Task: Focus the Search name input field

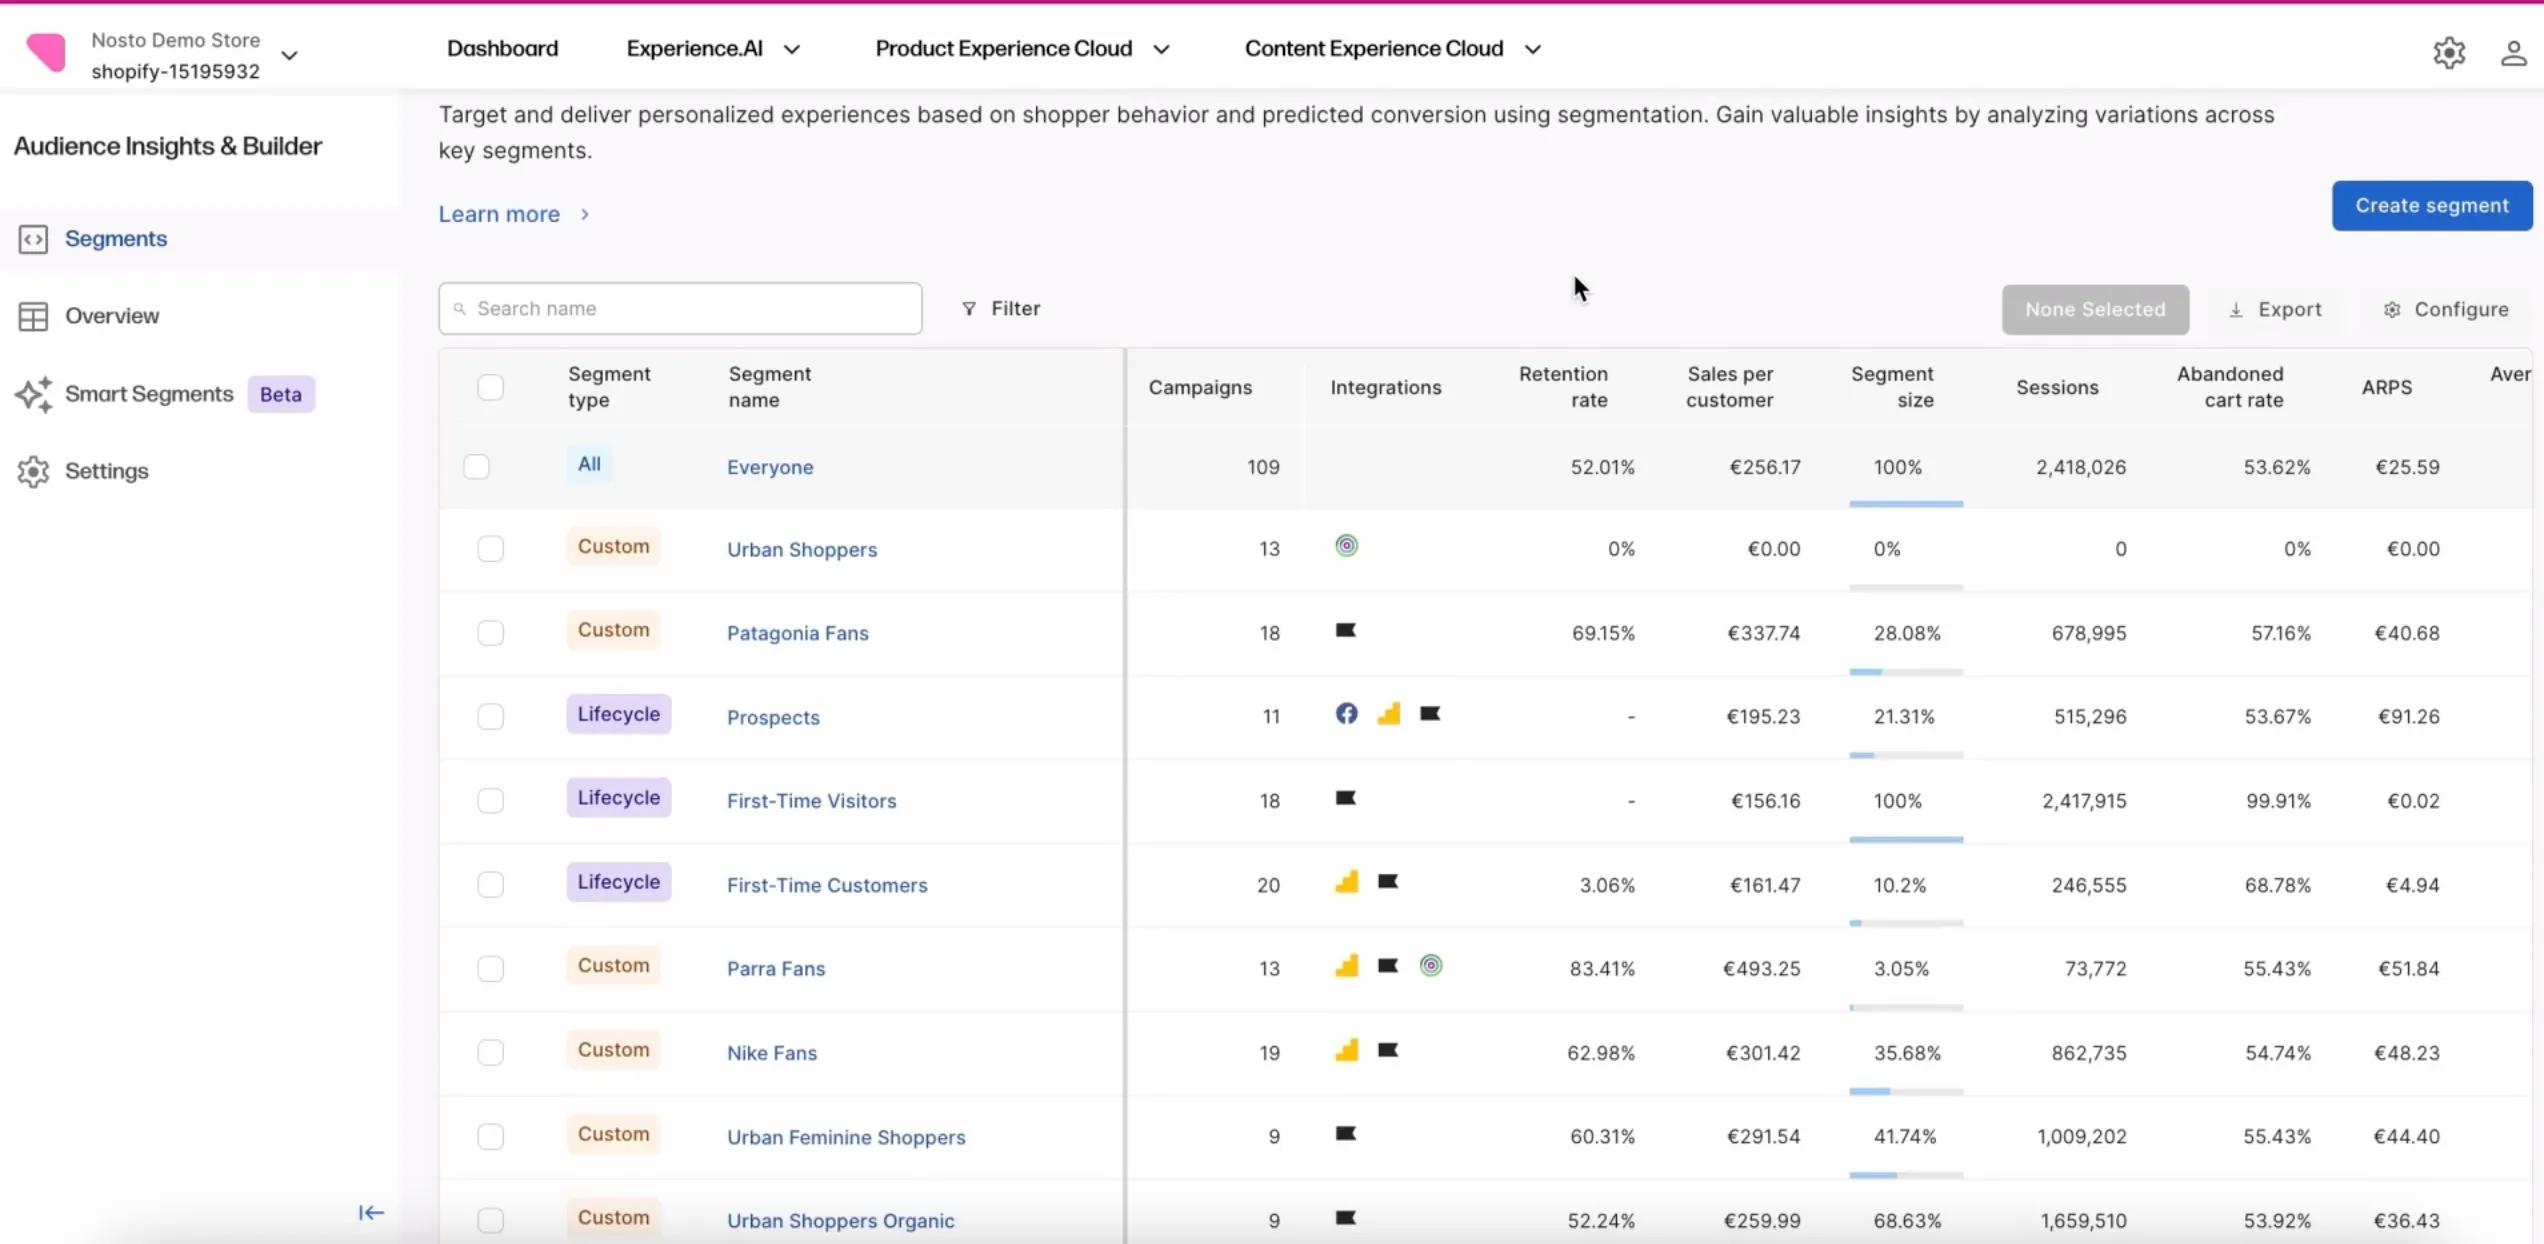Action: (x=680, y=308)
